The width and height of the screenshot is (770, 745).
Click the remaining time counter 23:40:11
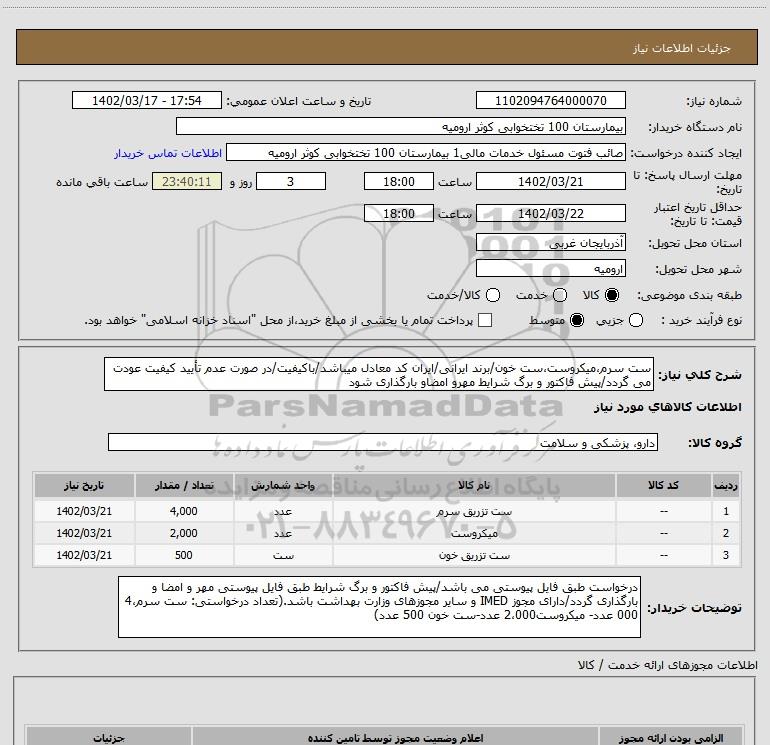point(187,181)
